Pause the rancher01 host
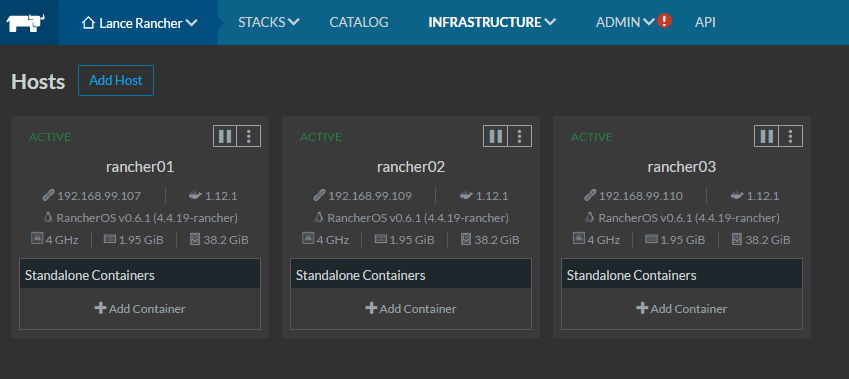The image size is (849, 379). click(225, 136)
